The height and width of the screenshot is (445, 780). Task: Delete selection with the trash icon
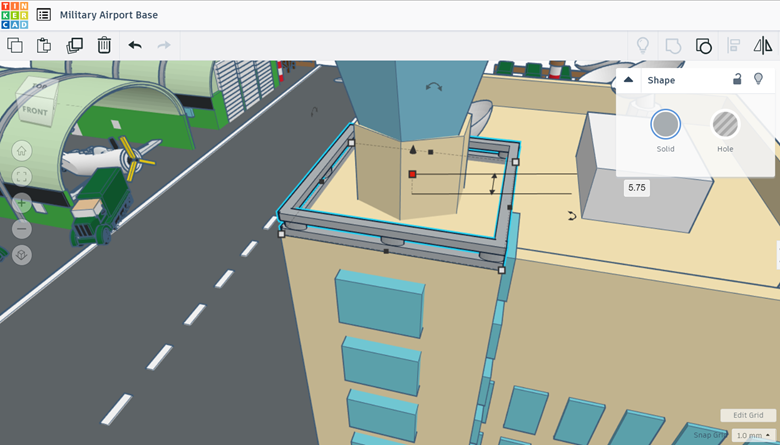coord(104,45)
